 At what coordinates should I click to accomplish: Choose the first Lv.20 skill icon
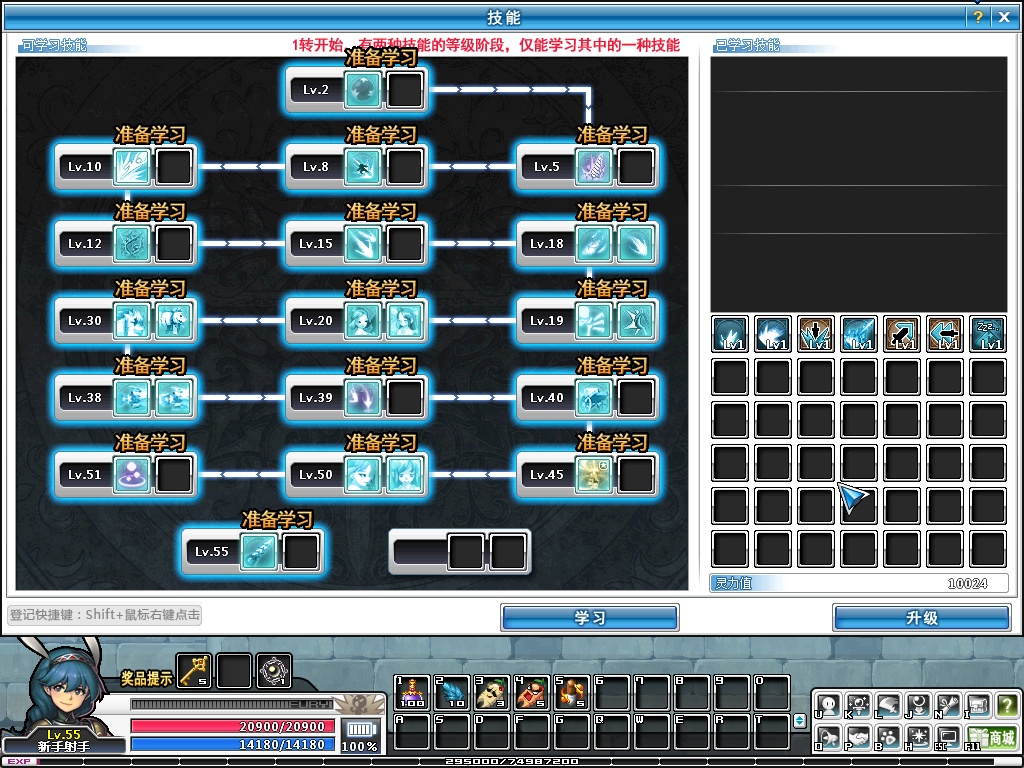point(362,321)
